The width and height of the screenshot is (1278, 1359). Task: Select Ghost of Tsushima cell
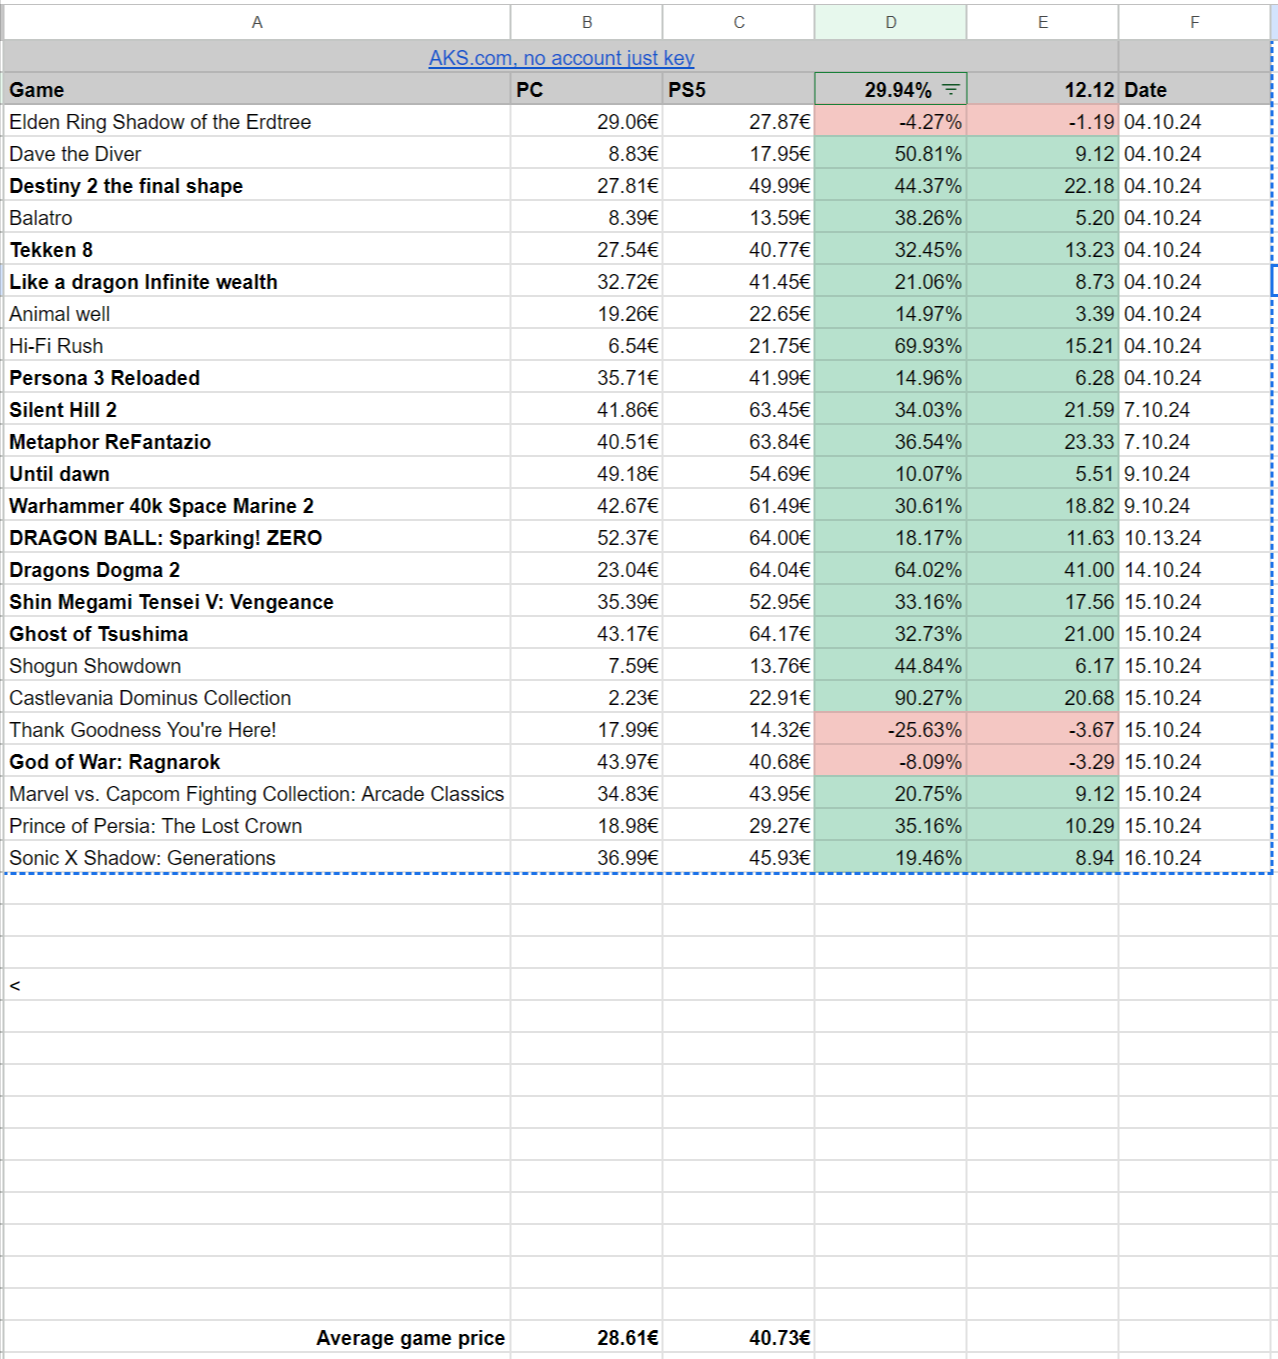[257, 634]
